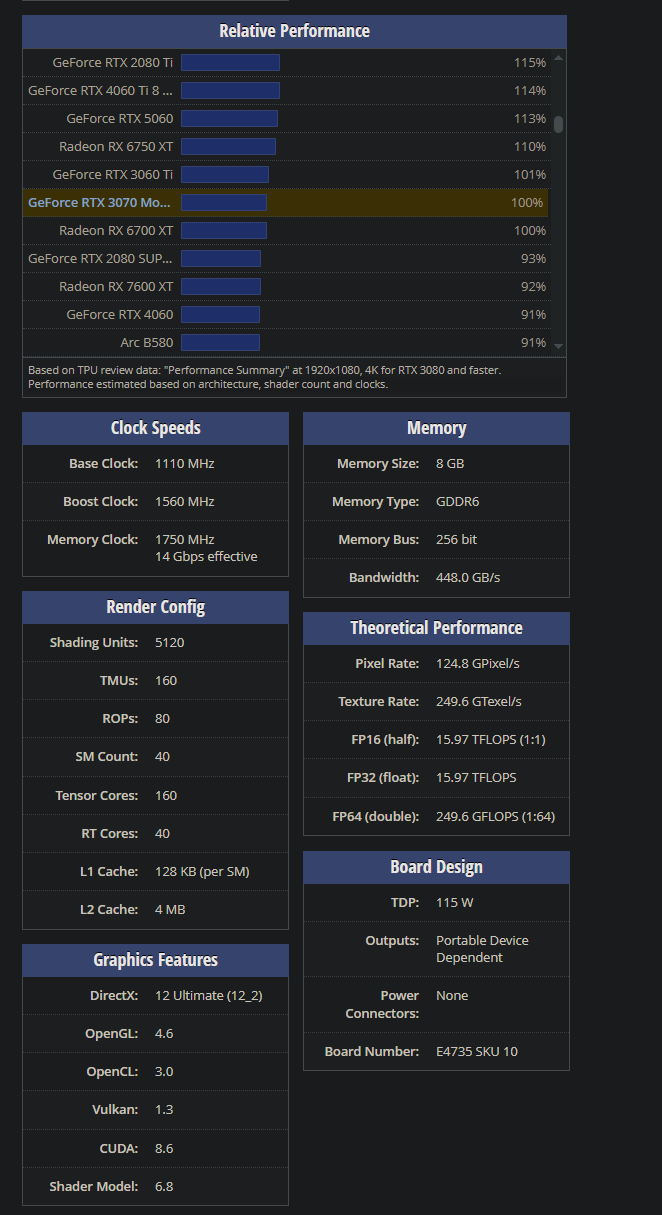
Task: Open GeForce RTX 4060 Ti 8 GB entry
Action: coord(100,90)
